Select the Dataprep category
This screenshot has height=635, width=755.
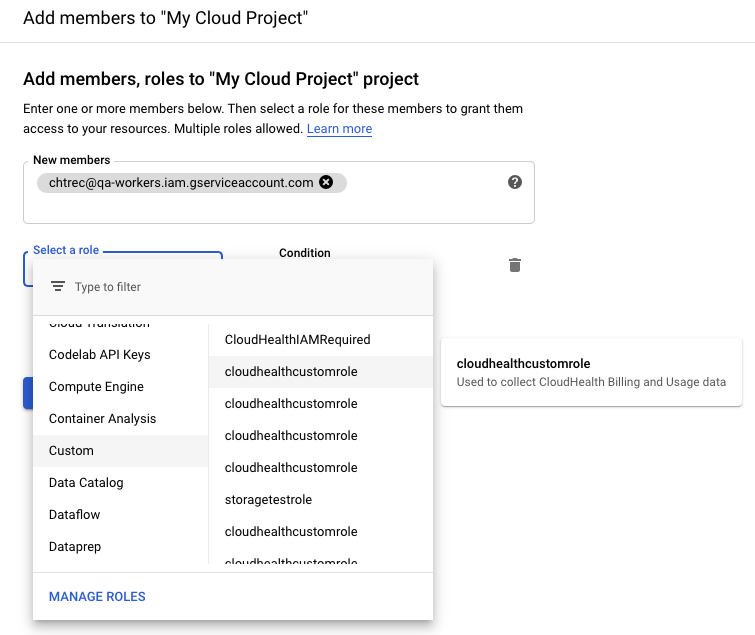coord(75,547)
